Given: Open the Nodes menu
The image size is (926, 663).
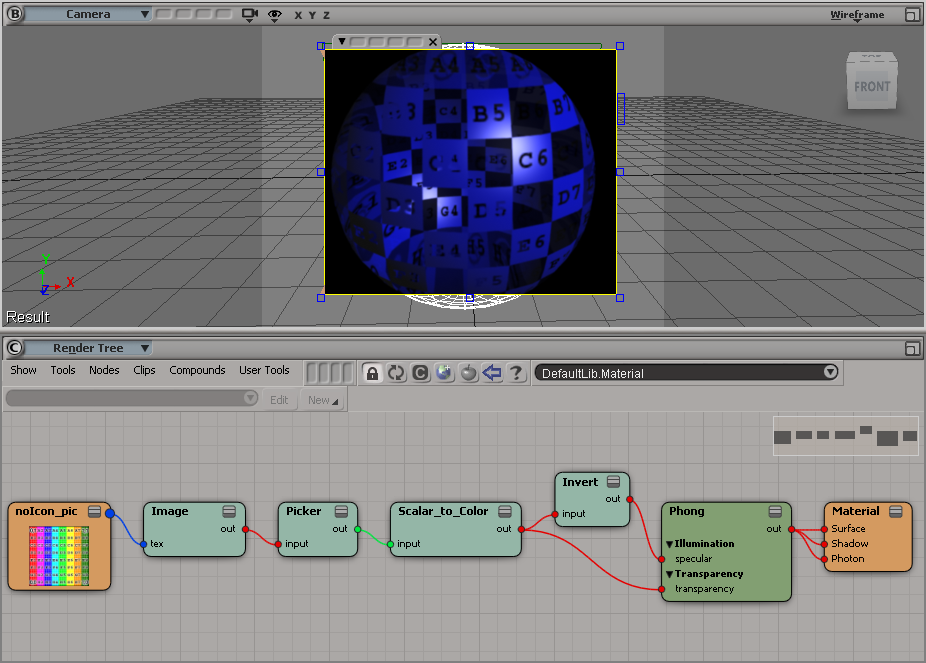Looking at the screenshot, I should click(x=104, y=370).
